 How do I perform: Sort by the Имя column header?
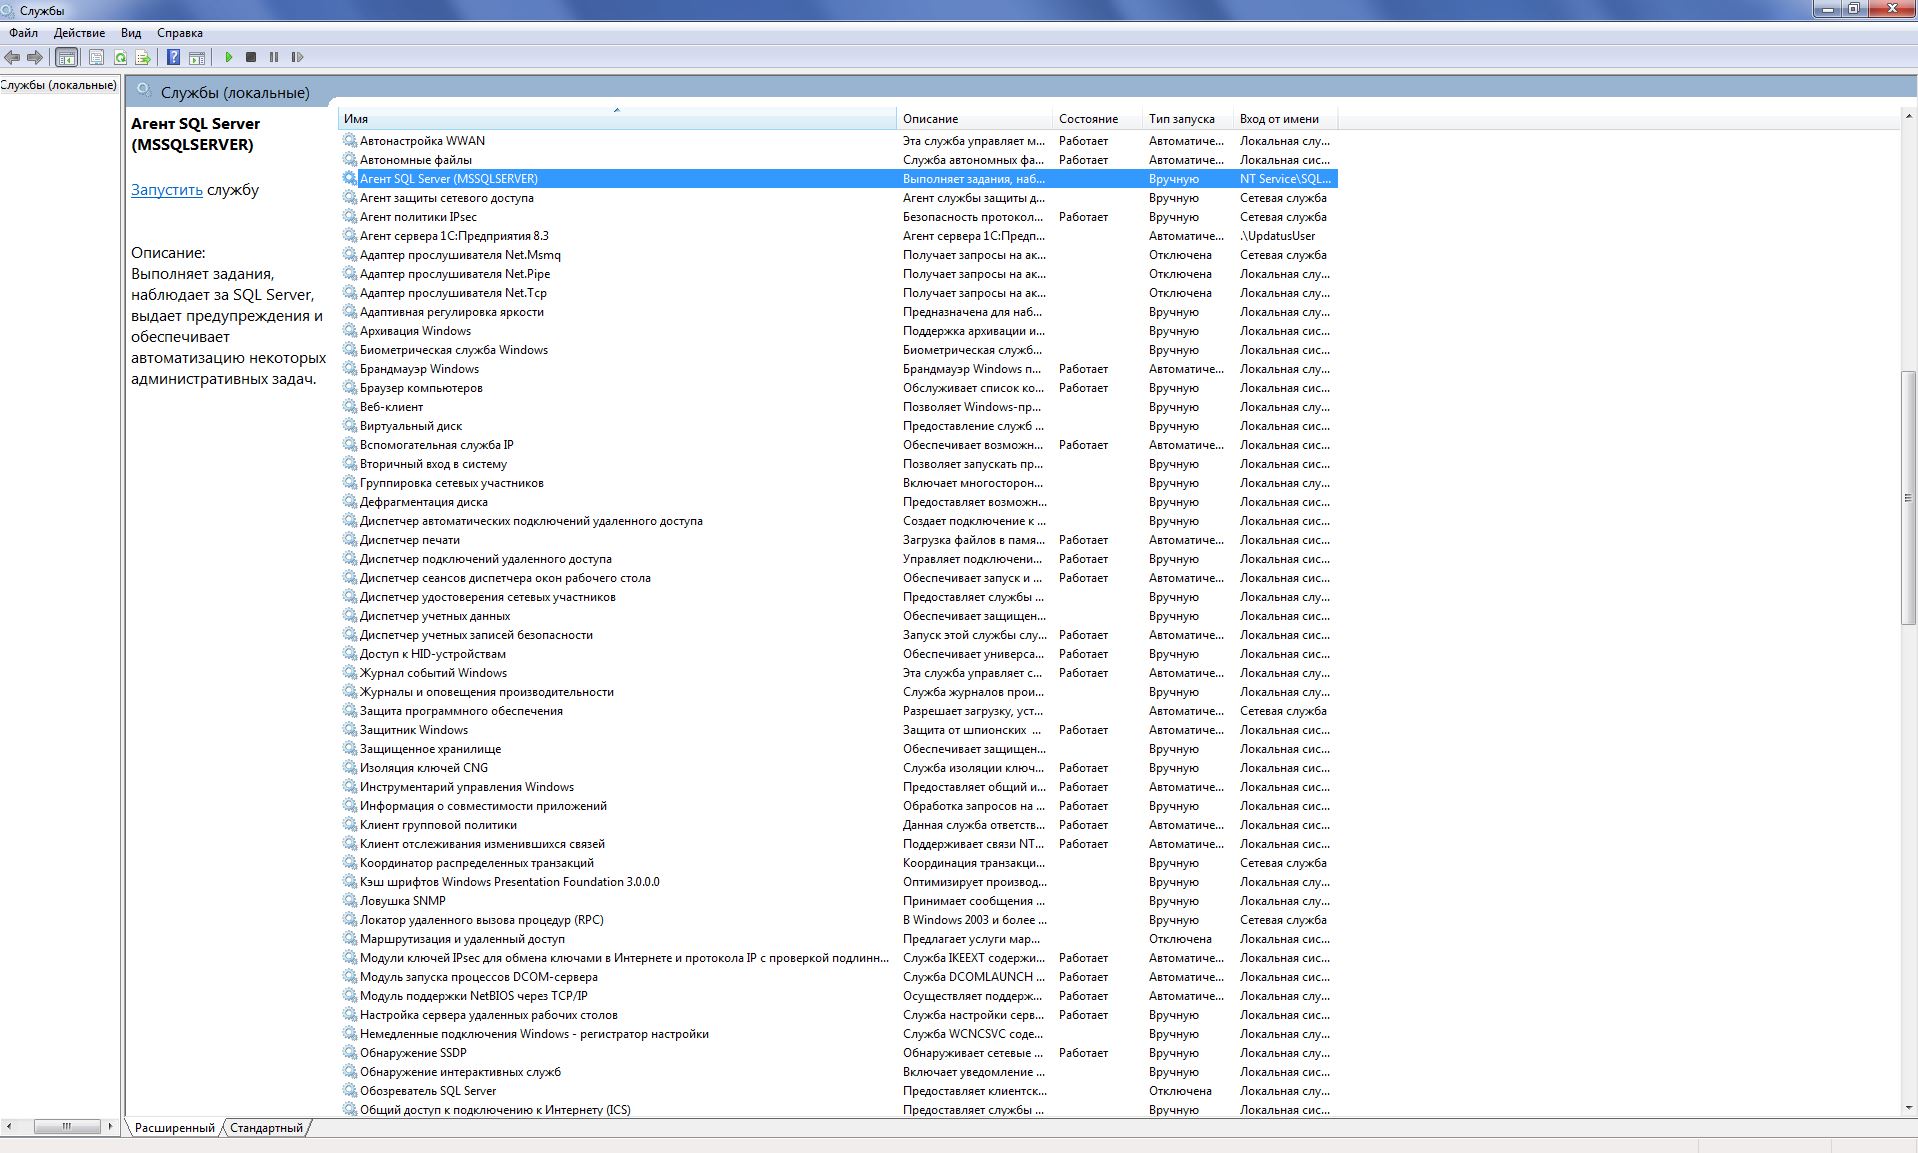pos(616,119)
